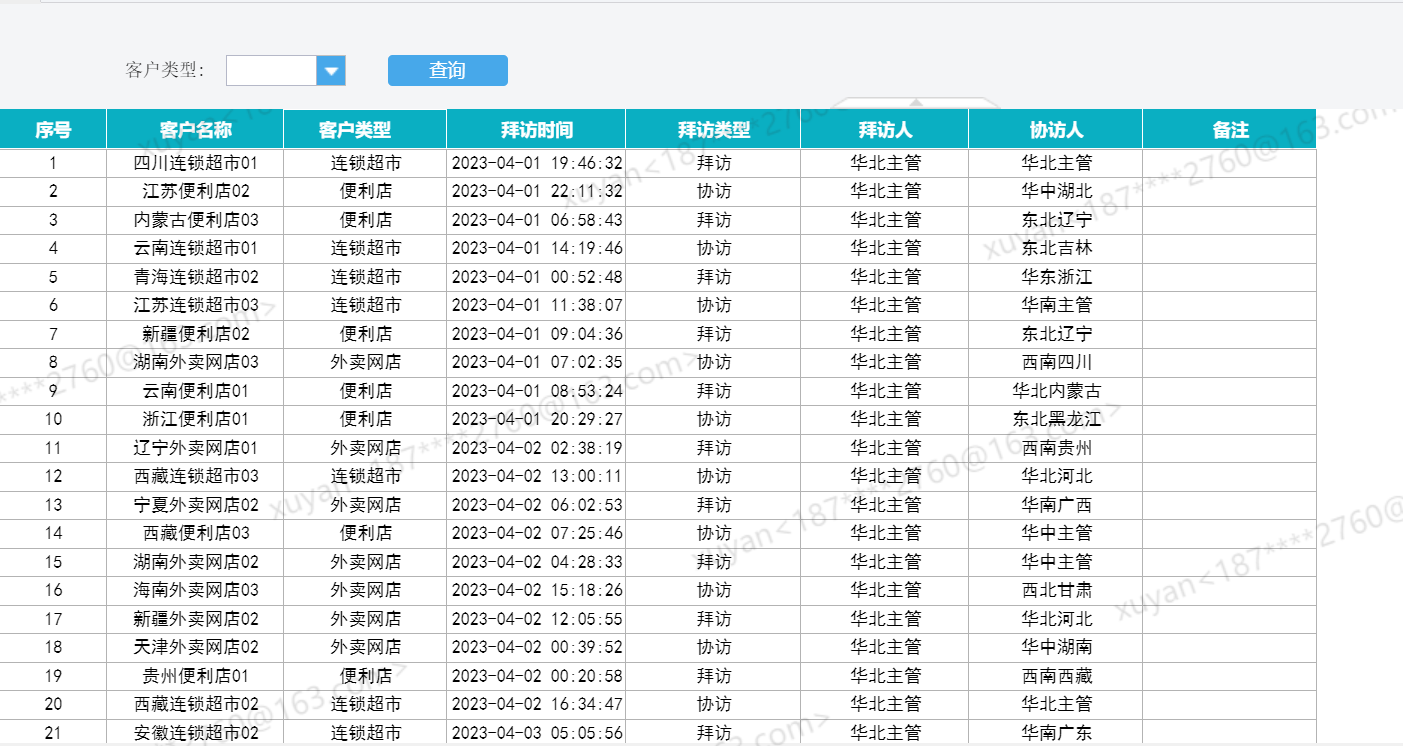
Task: Click the 拜访人 column header
Action: 884,130
